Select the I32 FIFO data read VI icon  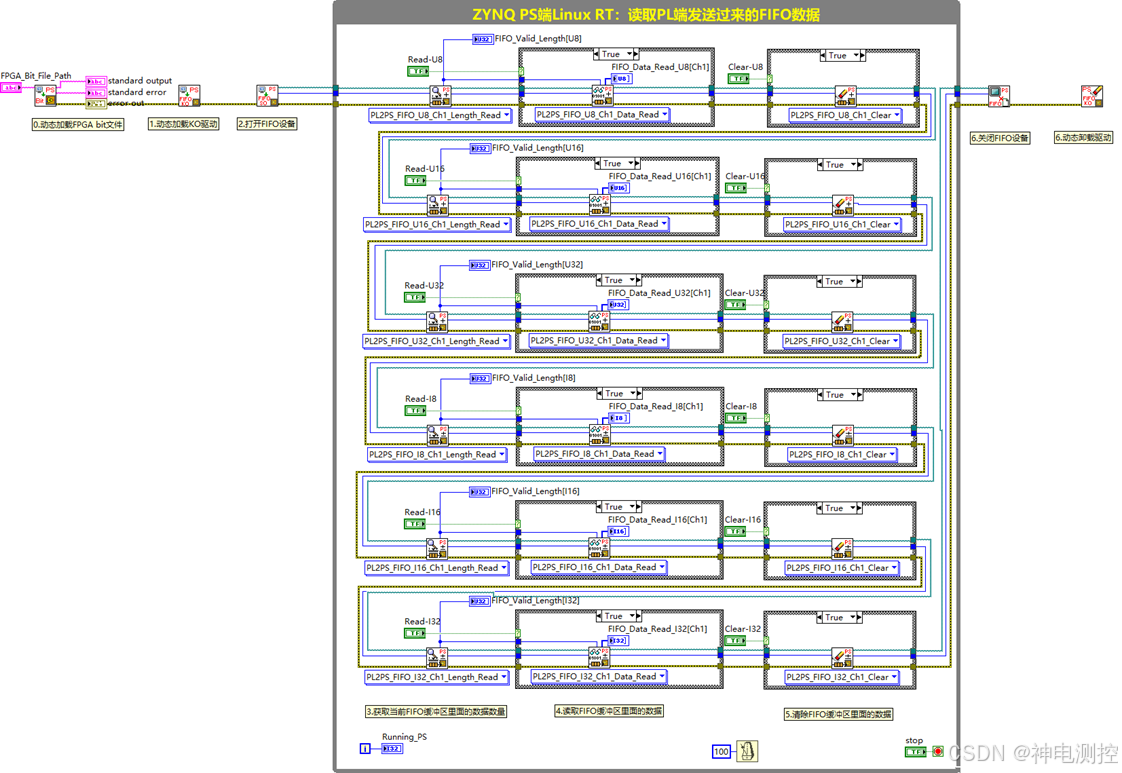coord(599,657)
